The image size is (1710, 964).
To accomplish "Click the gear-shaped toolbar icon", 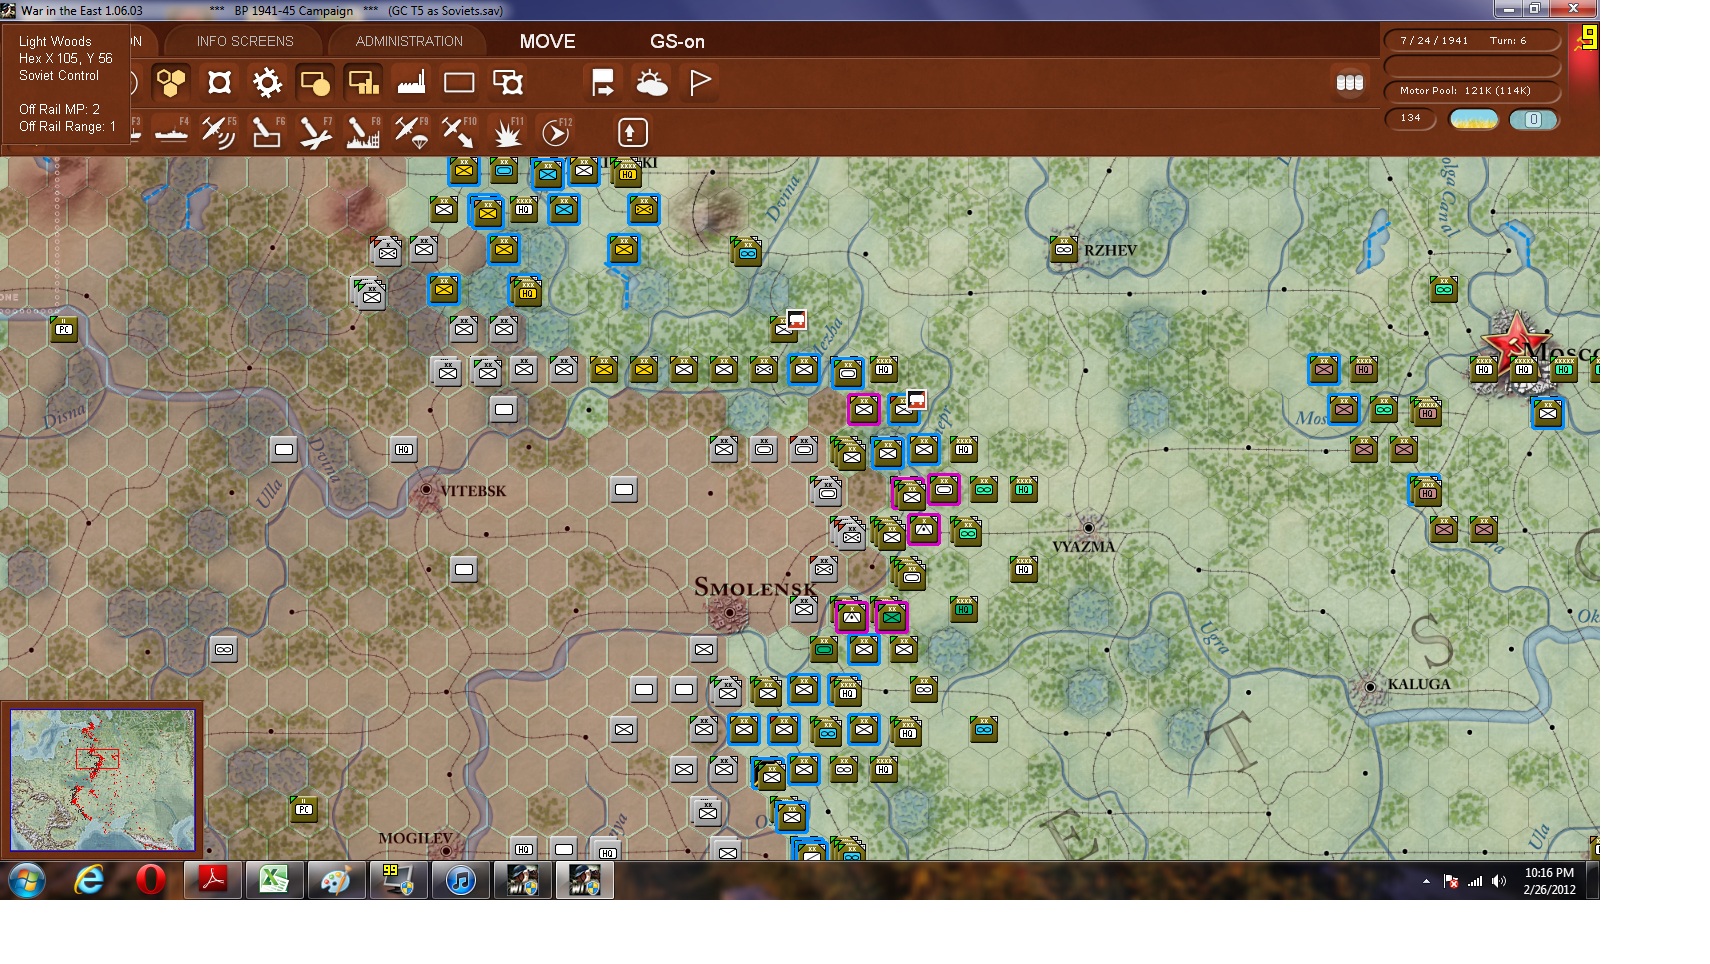I will (267, 82).
